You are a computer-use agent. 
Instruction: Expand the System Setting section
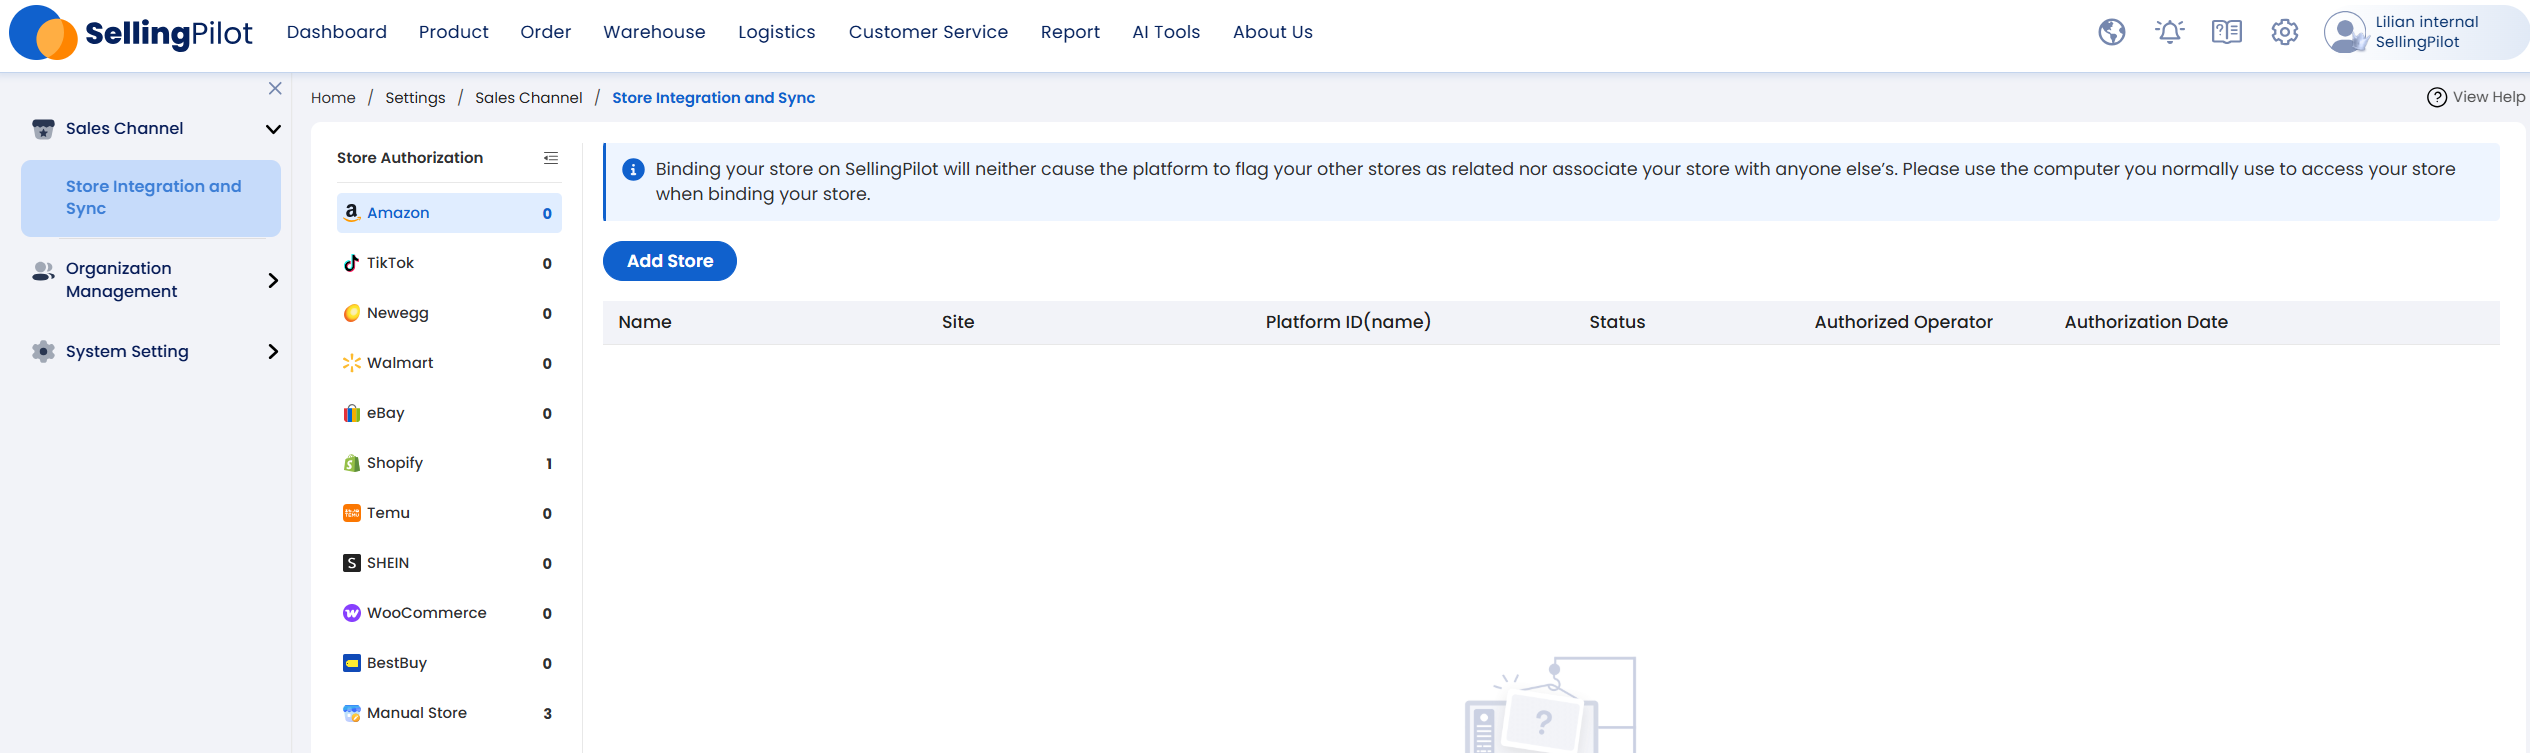[273, 352]
